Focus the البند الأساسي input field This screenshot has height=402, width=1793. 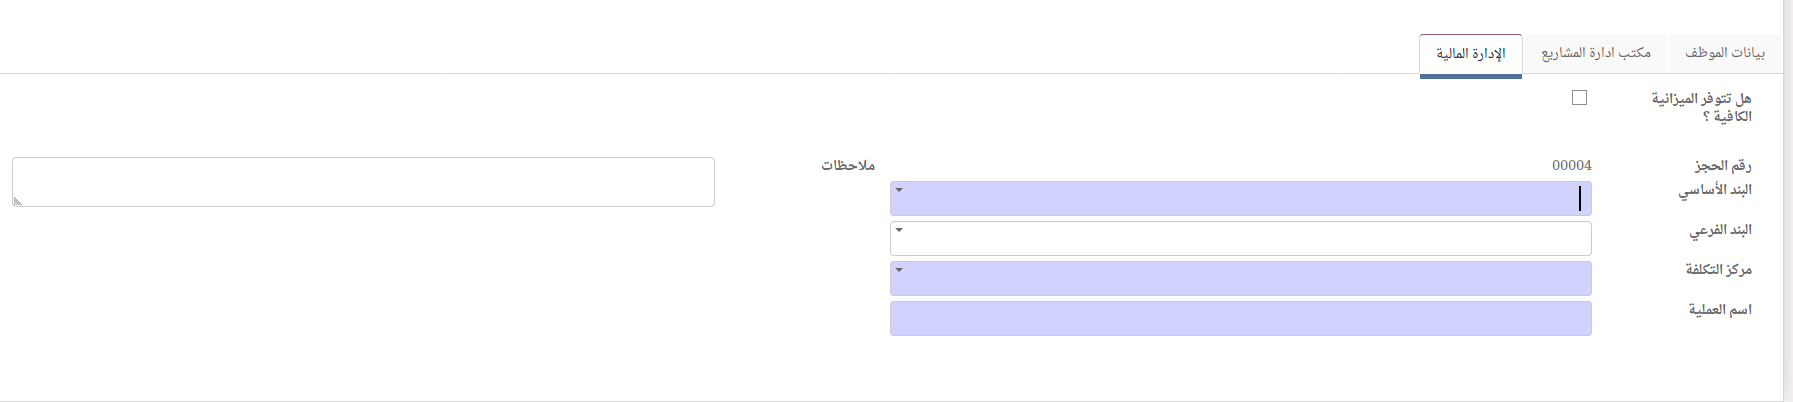[1240, 199]
